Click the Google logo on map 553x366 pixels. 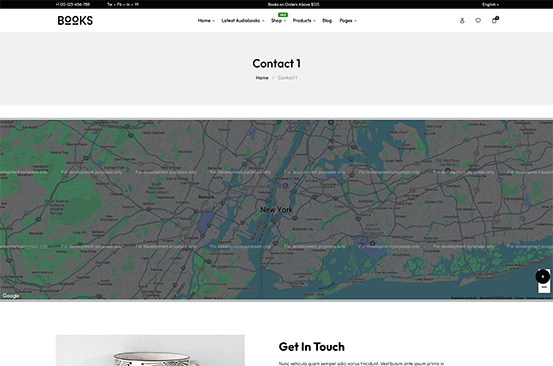11,296
